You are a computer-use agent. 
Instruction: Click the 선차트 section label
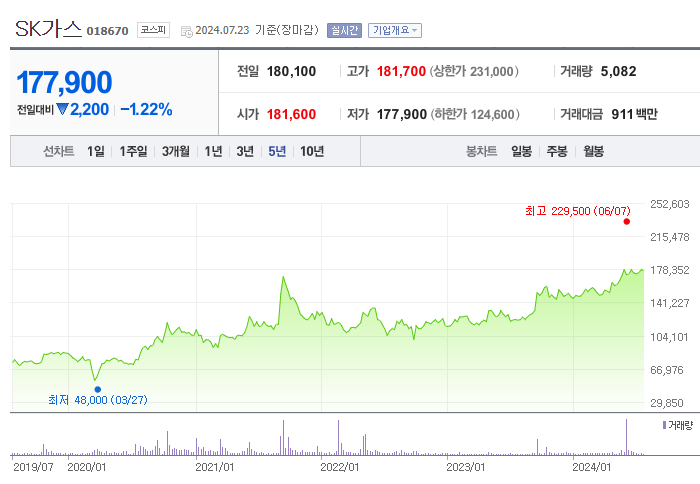click(x=58, y=151)
